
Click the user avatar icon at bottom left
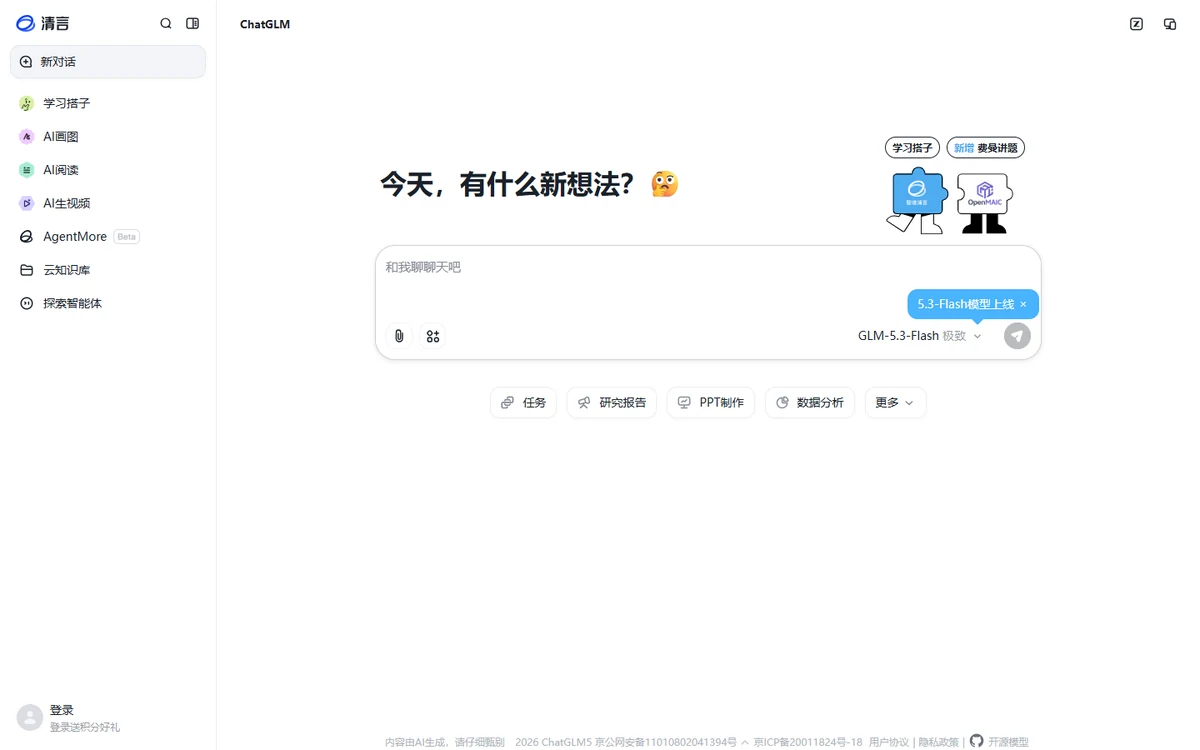[x=30, y=717]
